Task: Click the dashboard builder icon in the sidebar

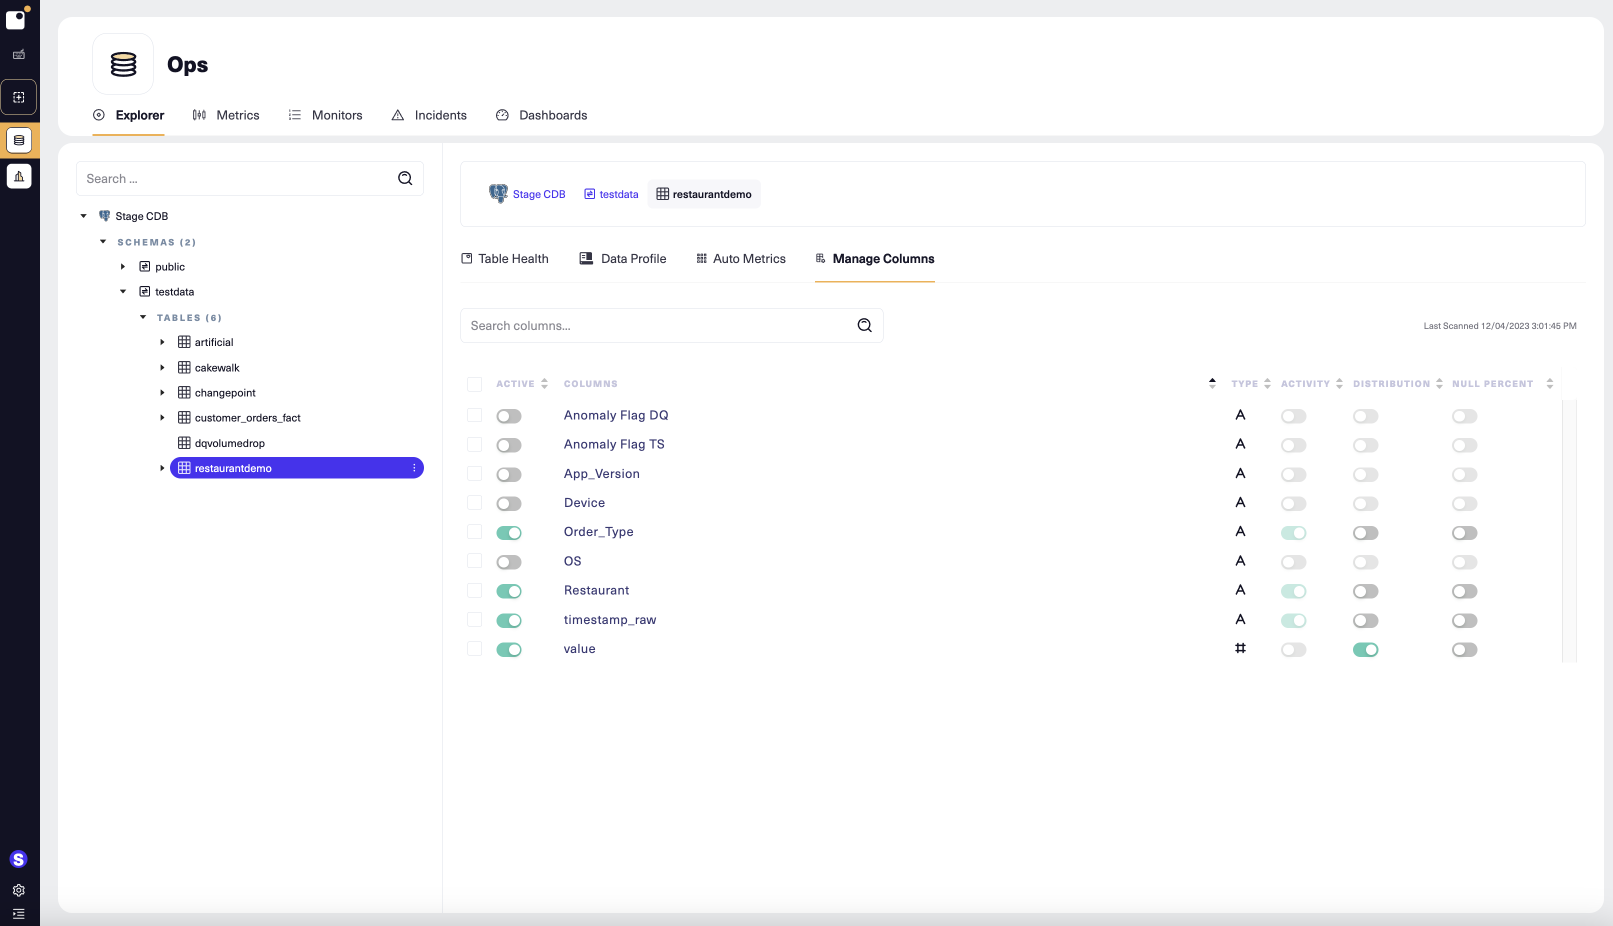Action: (19, 97)
